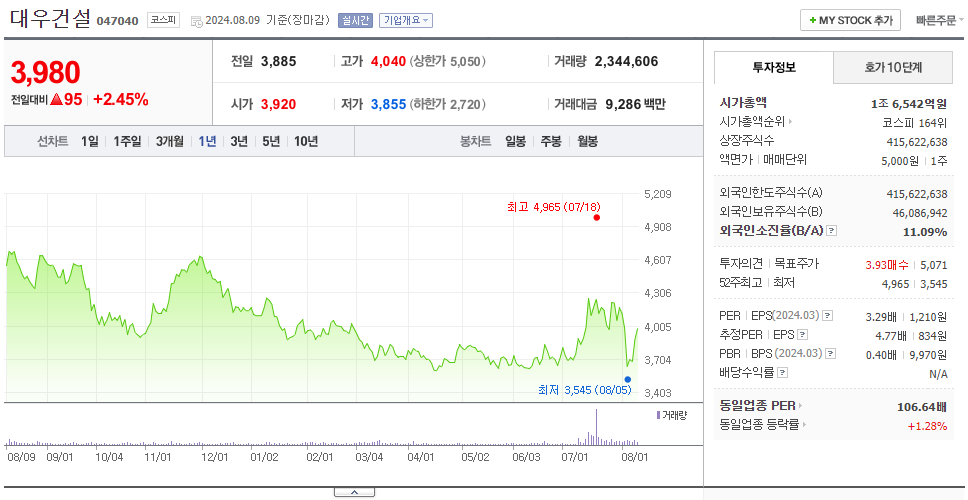Screen dimensions: 968x500
Task: Show the 월봉 candlestick chart
Action: coord(587,141)
